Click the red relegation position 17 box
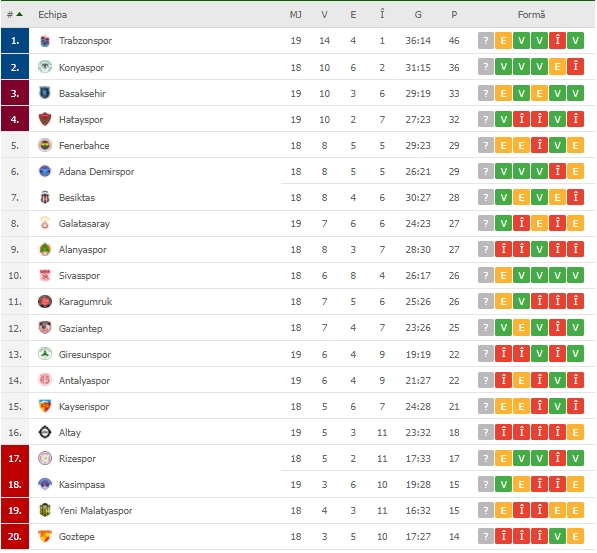 [x=15, y=458]
